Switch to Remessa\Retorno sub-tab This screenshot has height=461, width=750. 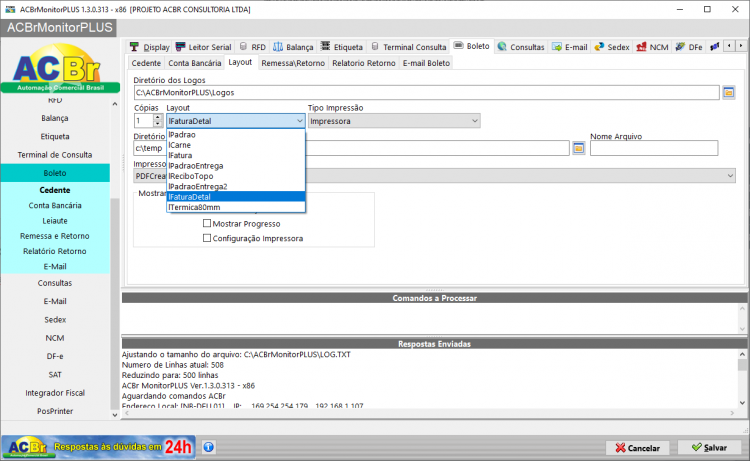[293, 63]
